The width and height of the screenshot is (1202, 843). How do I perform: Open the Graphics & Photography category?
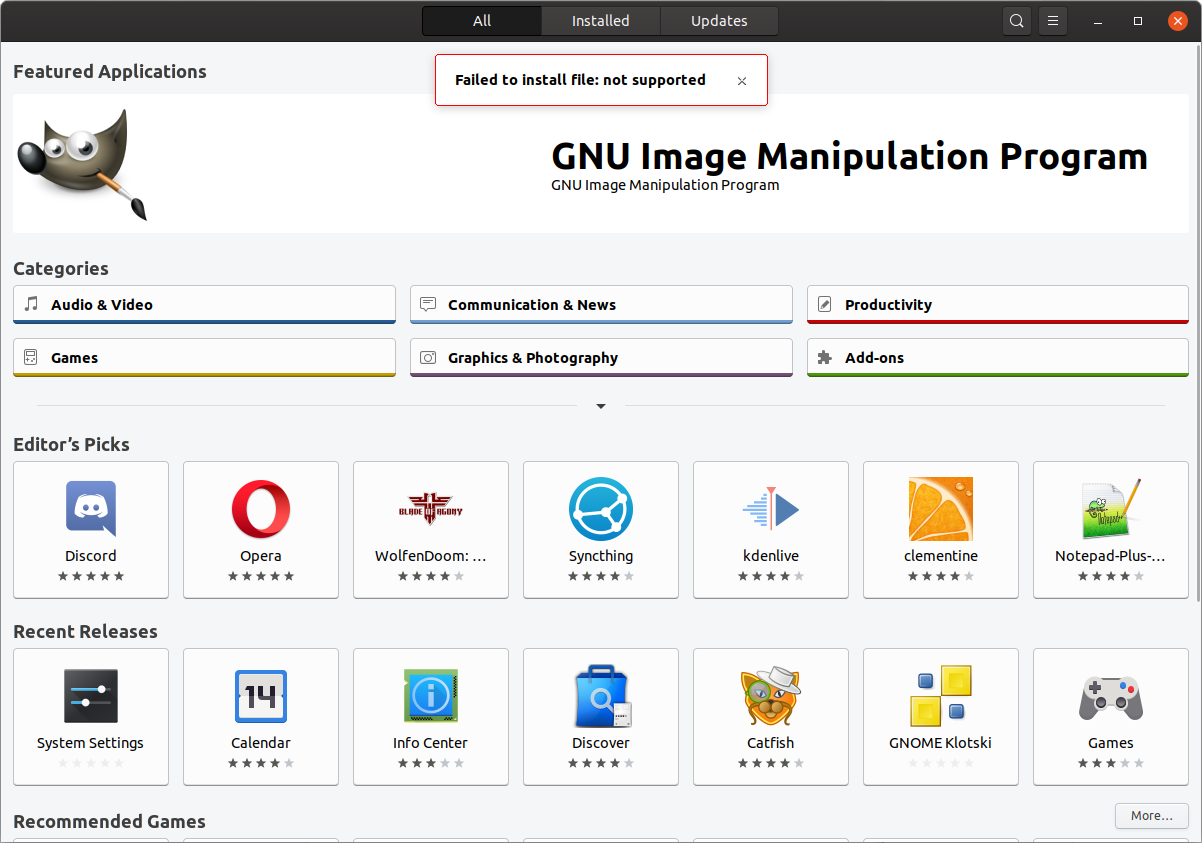pyautogui.click(x=601, y=357)
